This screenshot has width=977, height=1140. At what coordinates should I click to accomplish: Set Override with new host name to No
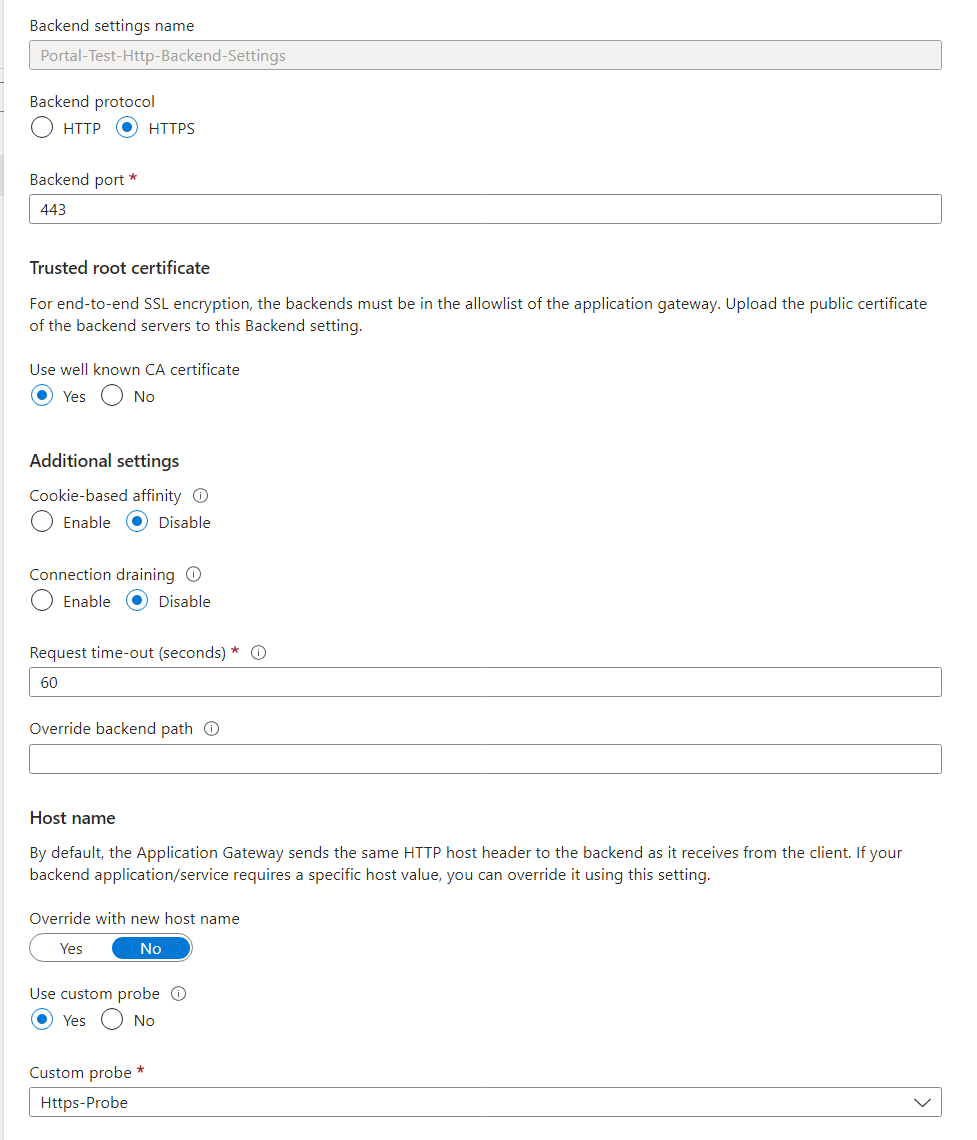(x=151, y=949)
